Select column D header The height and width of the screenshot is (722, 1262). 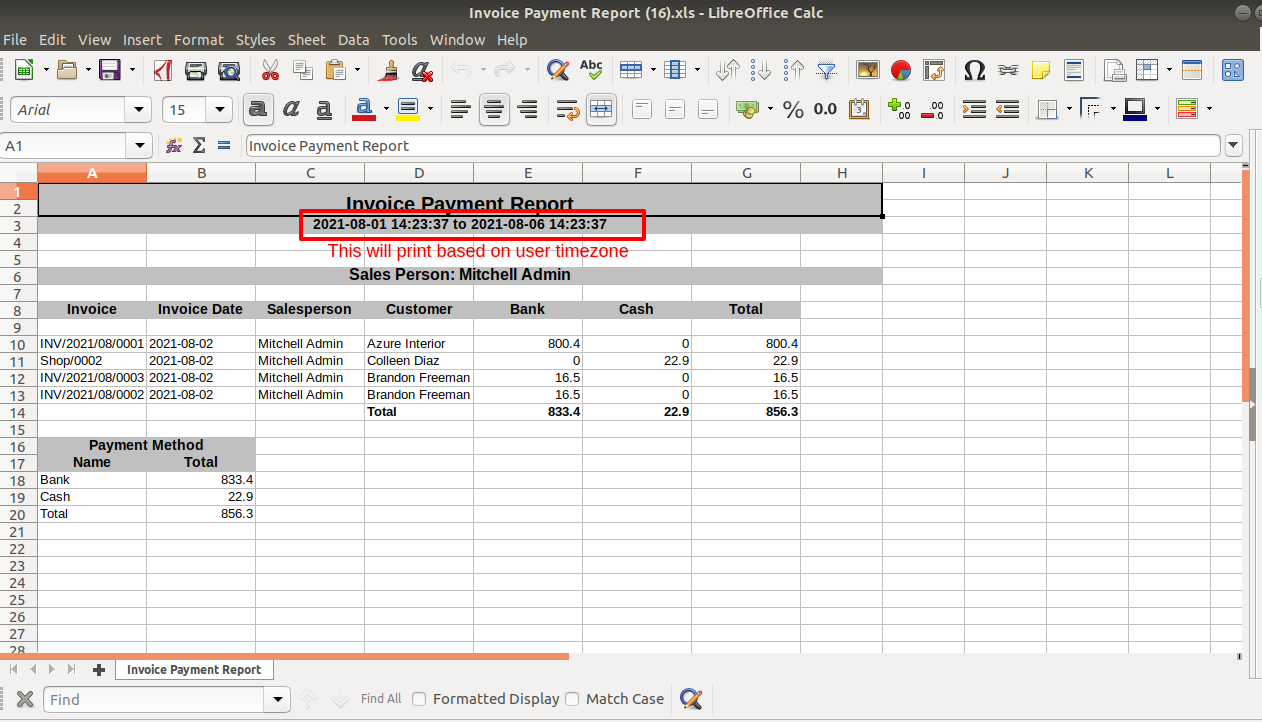[x=419, y=173]
